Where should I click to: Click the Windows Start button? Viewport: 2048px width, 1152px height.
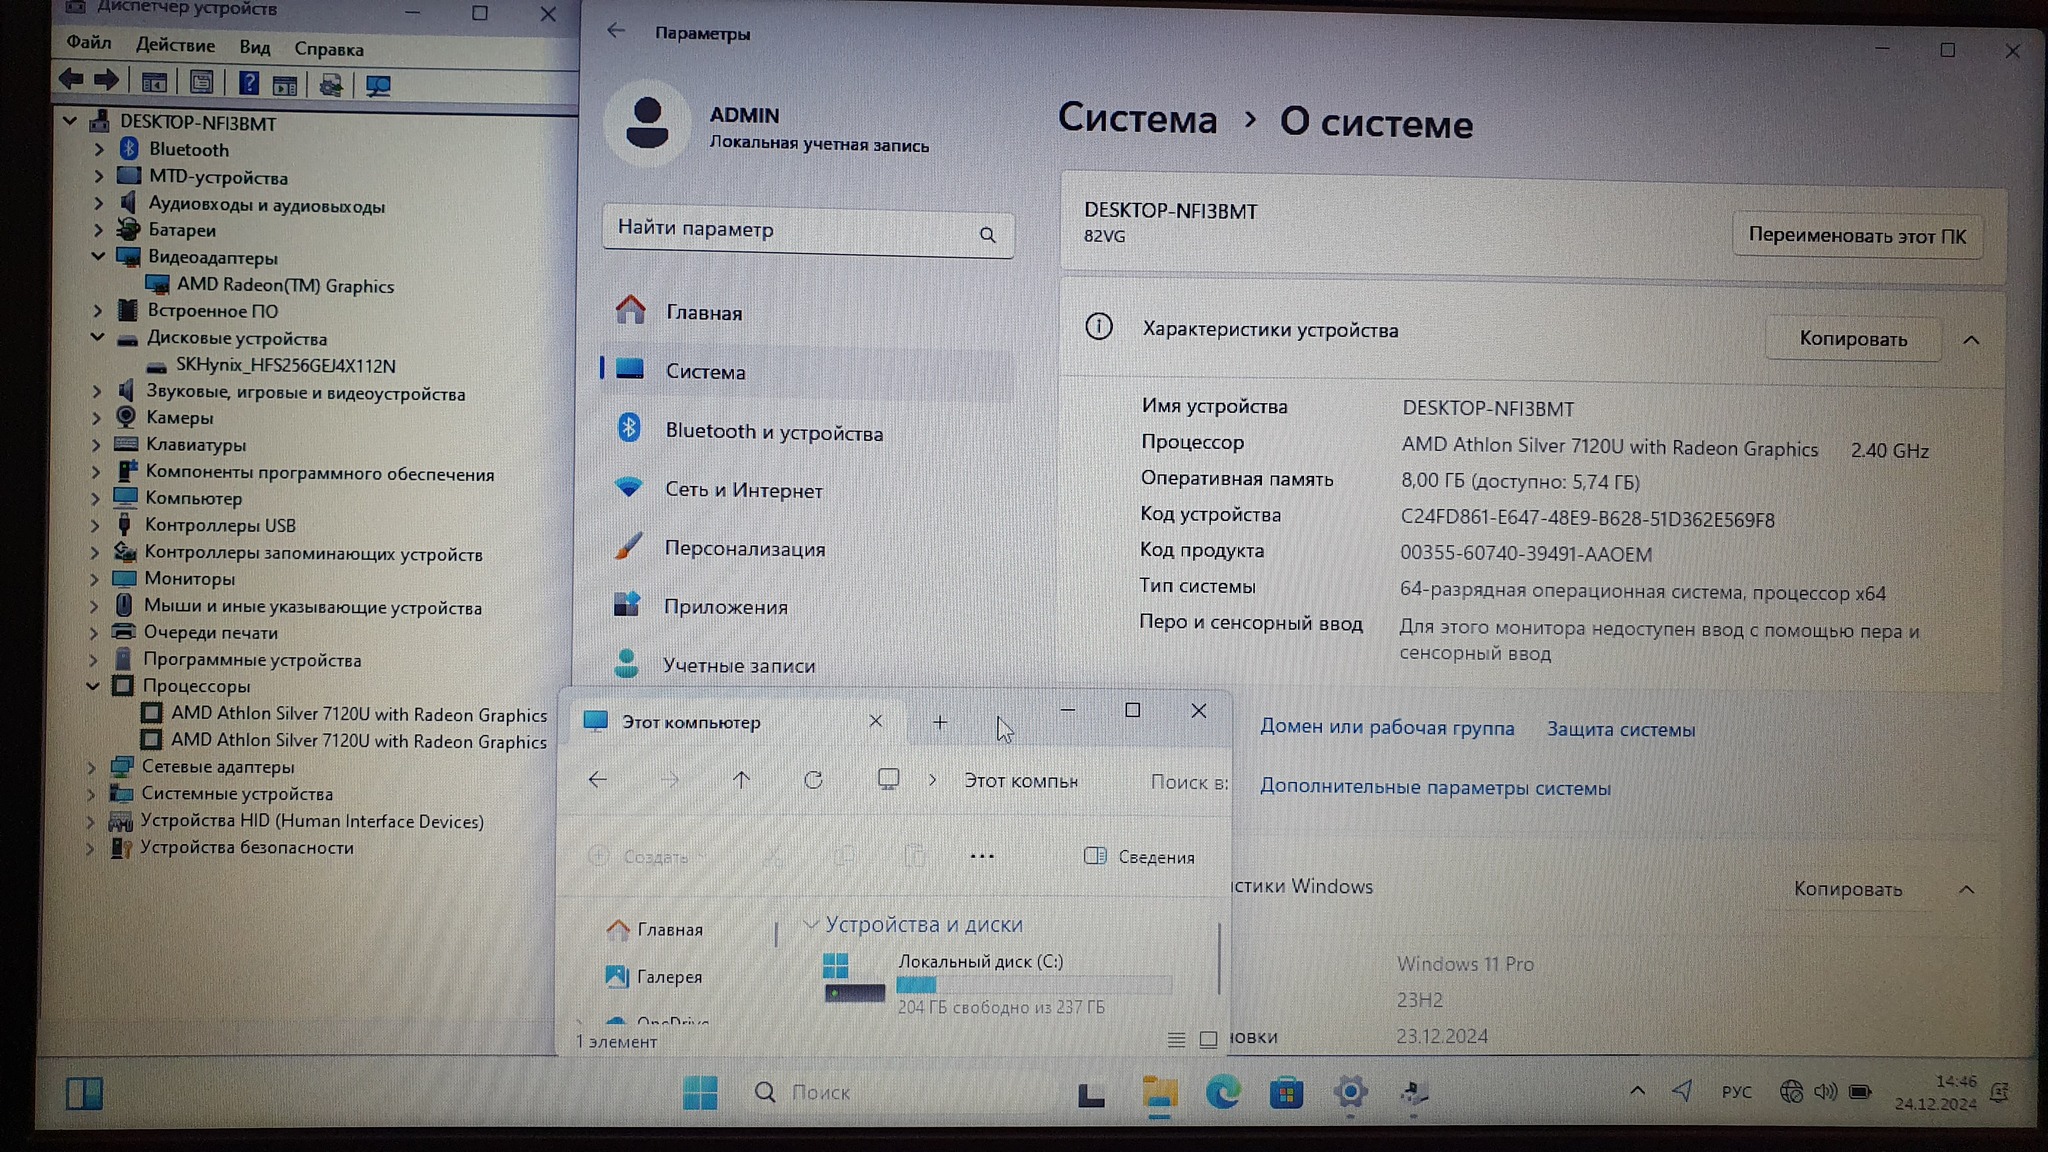(x=699, y=1093)
